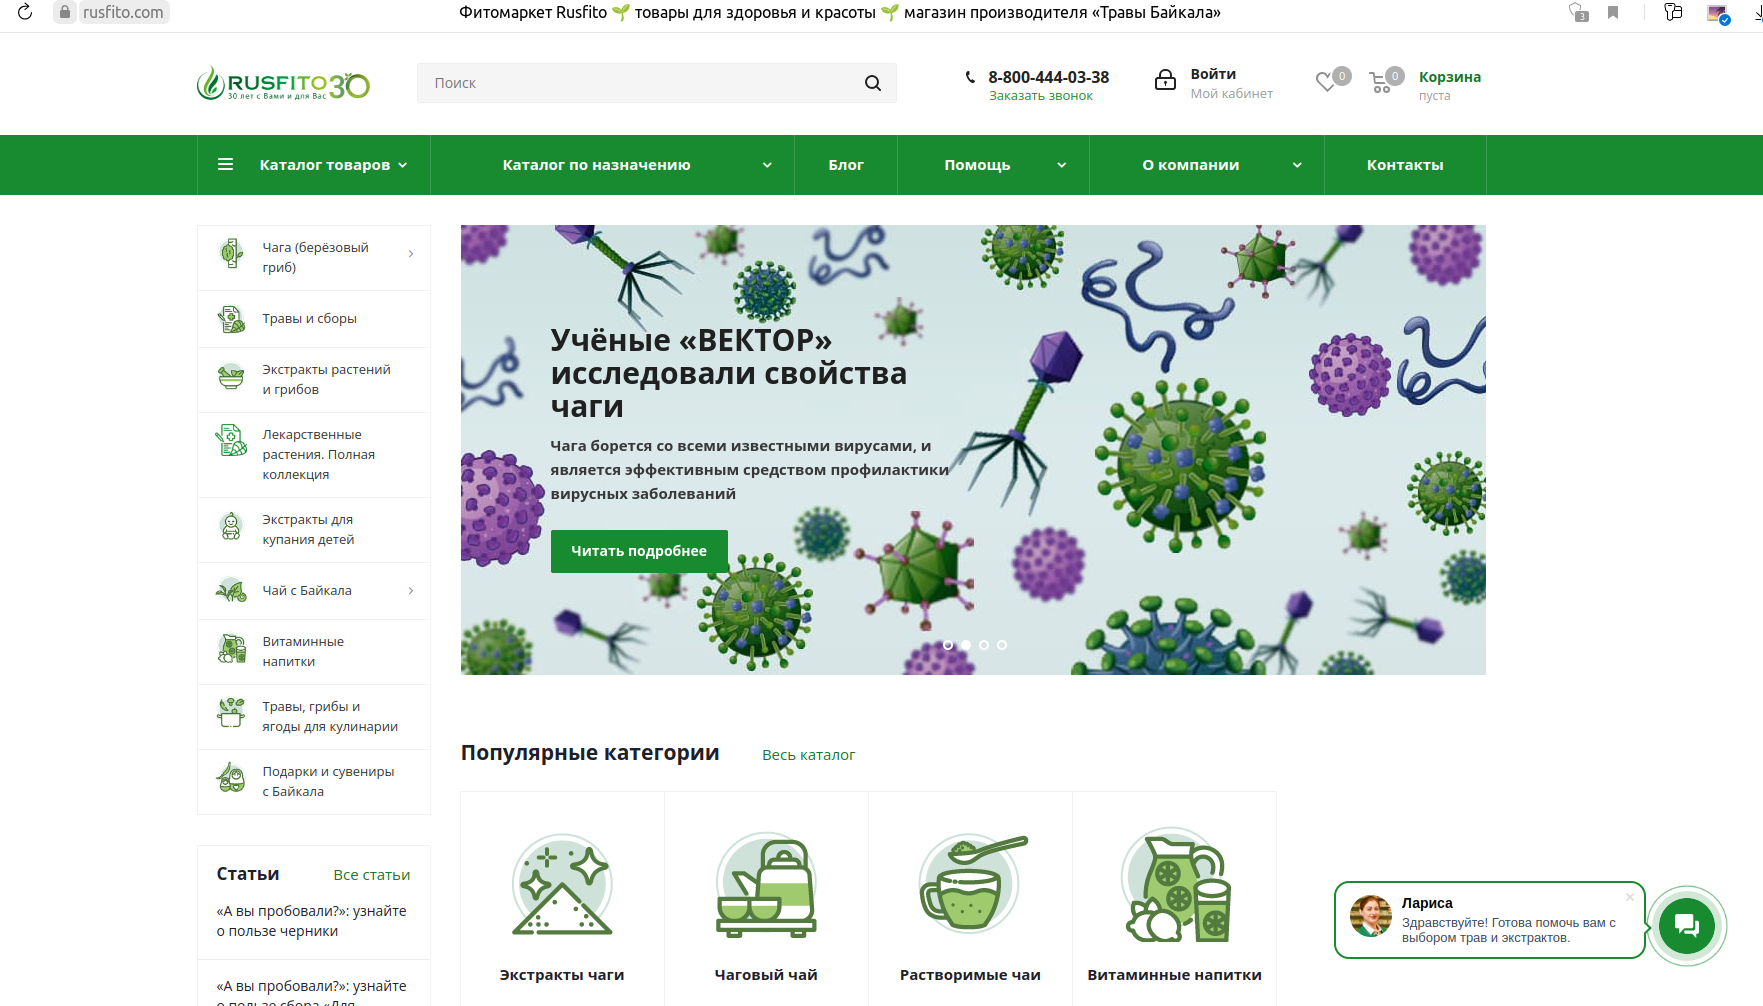The image size is (1763, 1006).
Task: Expand the Помощь menu chevron
Action: tap(1062, 165)
